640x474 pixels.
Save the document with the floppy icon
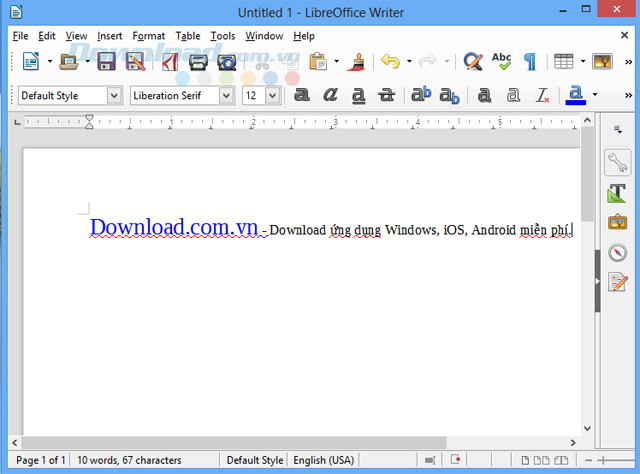click(x=106, y=62)
